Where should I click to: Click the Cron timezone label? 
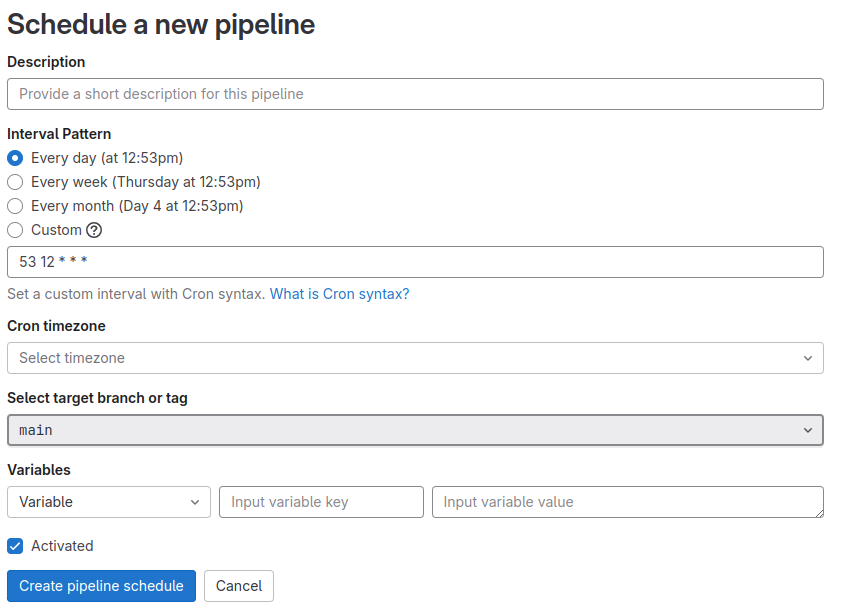(56, 326)
